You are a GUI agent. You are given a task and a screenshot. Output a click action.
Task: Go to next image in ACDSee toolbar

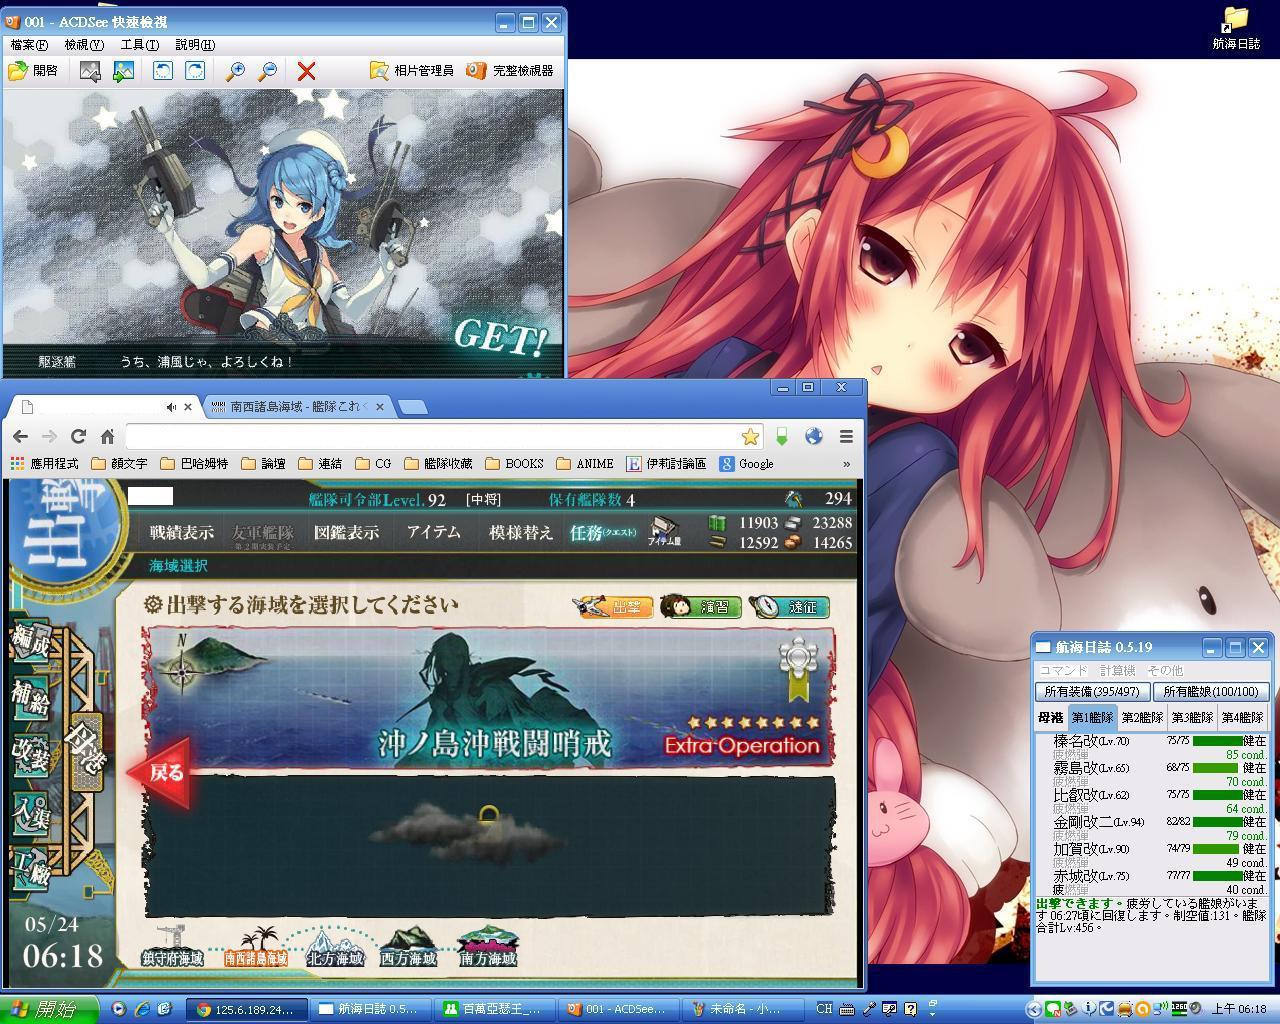(123, 71)
